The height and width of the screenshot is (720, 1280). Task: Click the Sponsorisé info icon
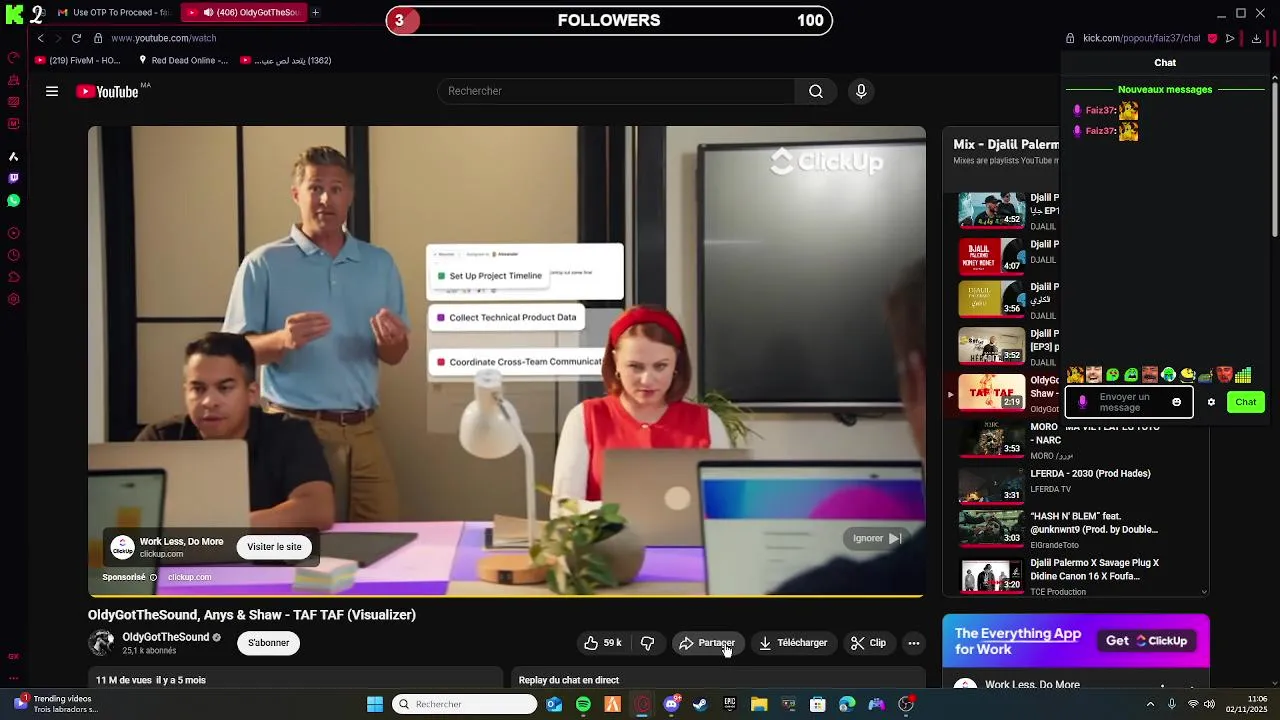coord(153,577)
